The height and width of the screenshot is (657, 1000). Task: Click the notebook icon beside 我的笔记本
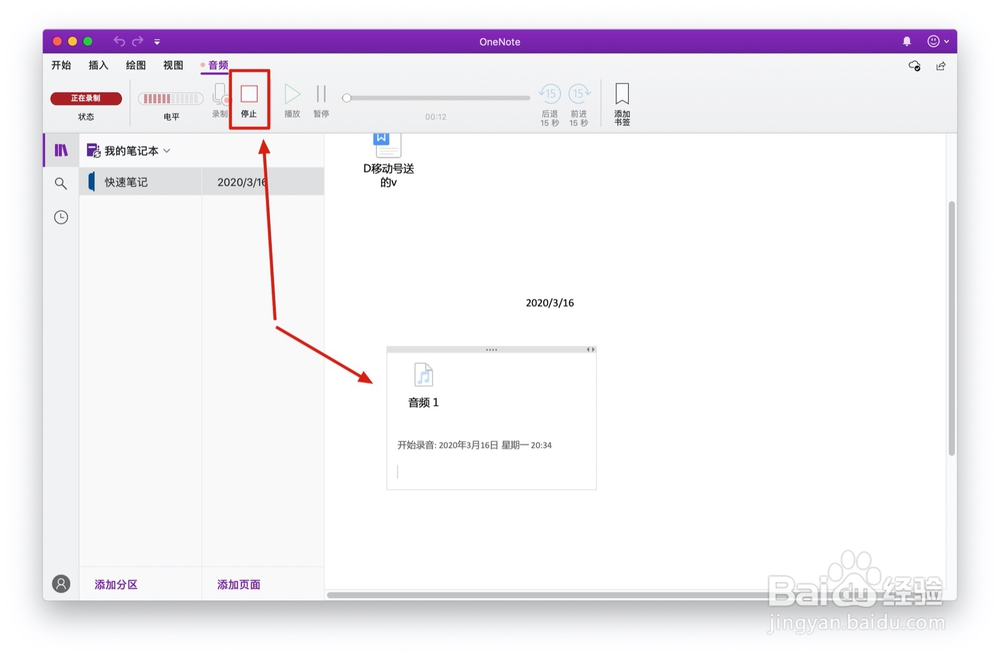pos(94,151)
